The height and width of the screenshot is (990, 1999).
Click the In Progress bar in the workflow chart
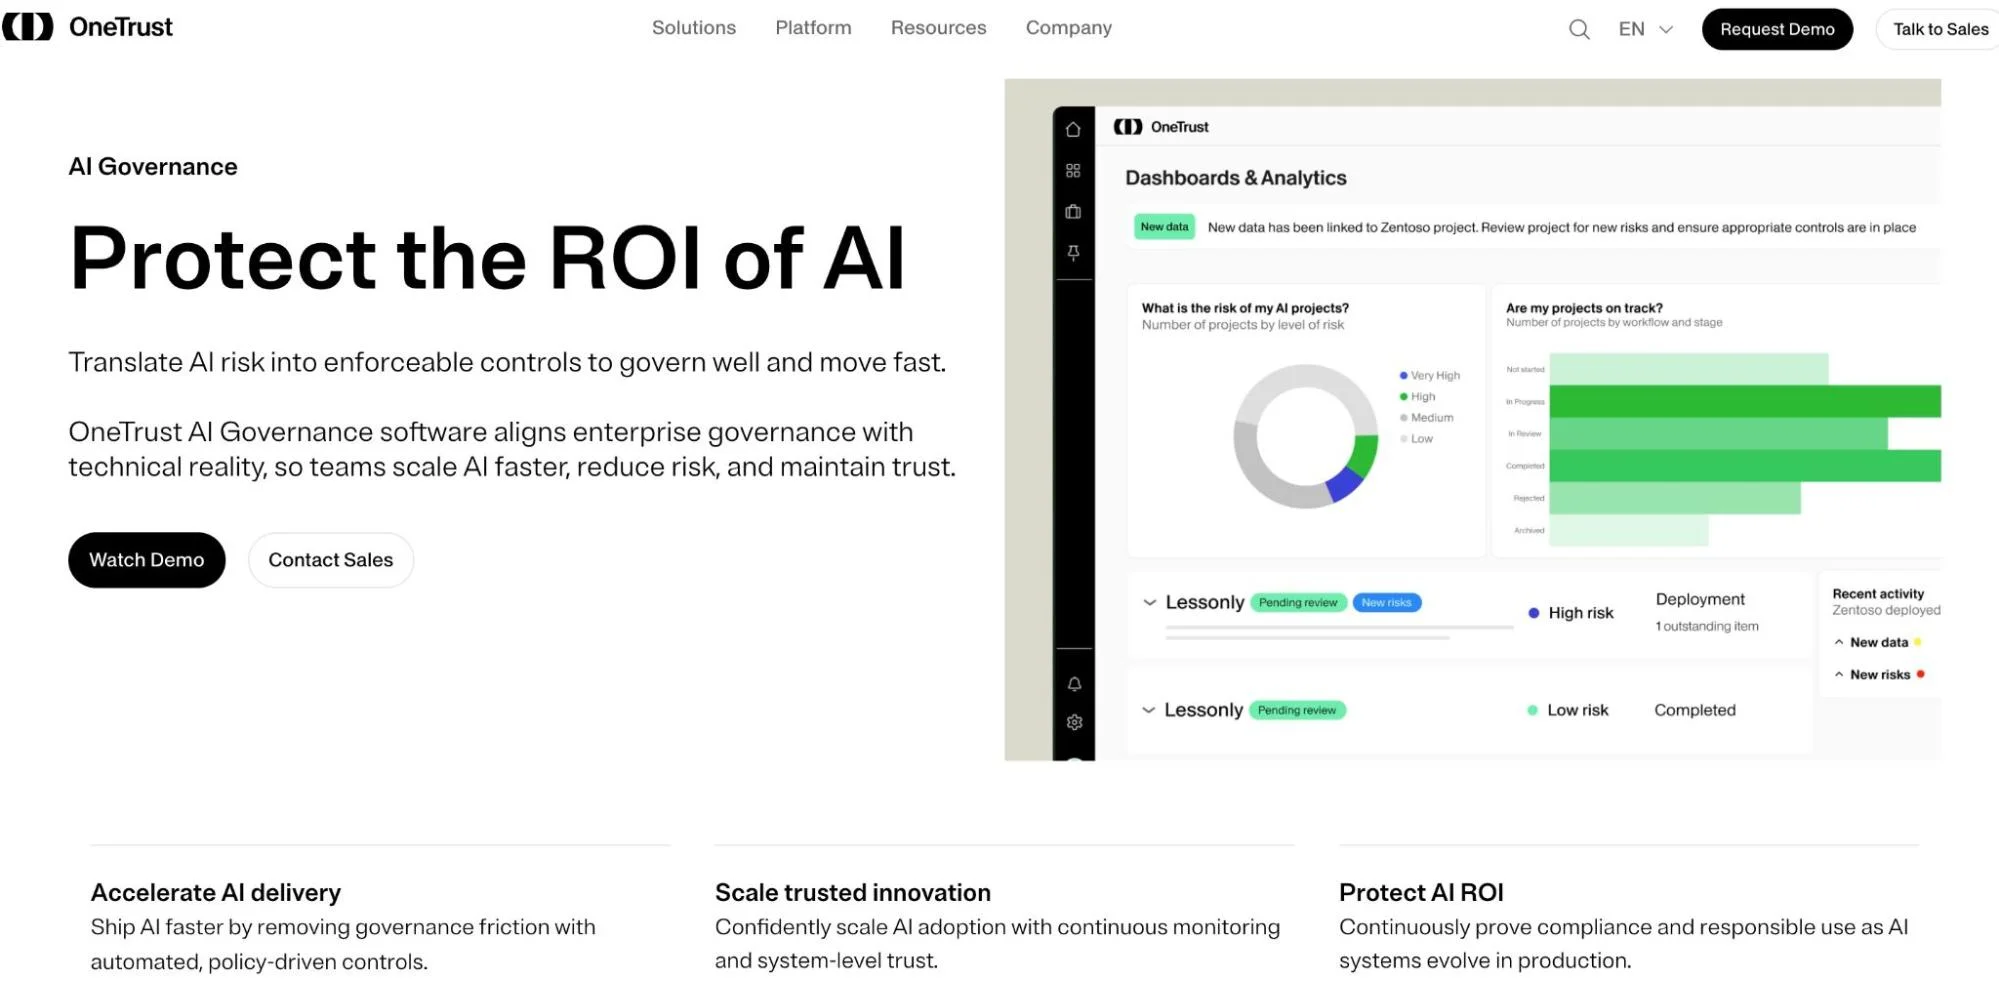(x=1745, y=401)
